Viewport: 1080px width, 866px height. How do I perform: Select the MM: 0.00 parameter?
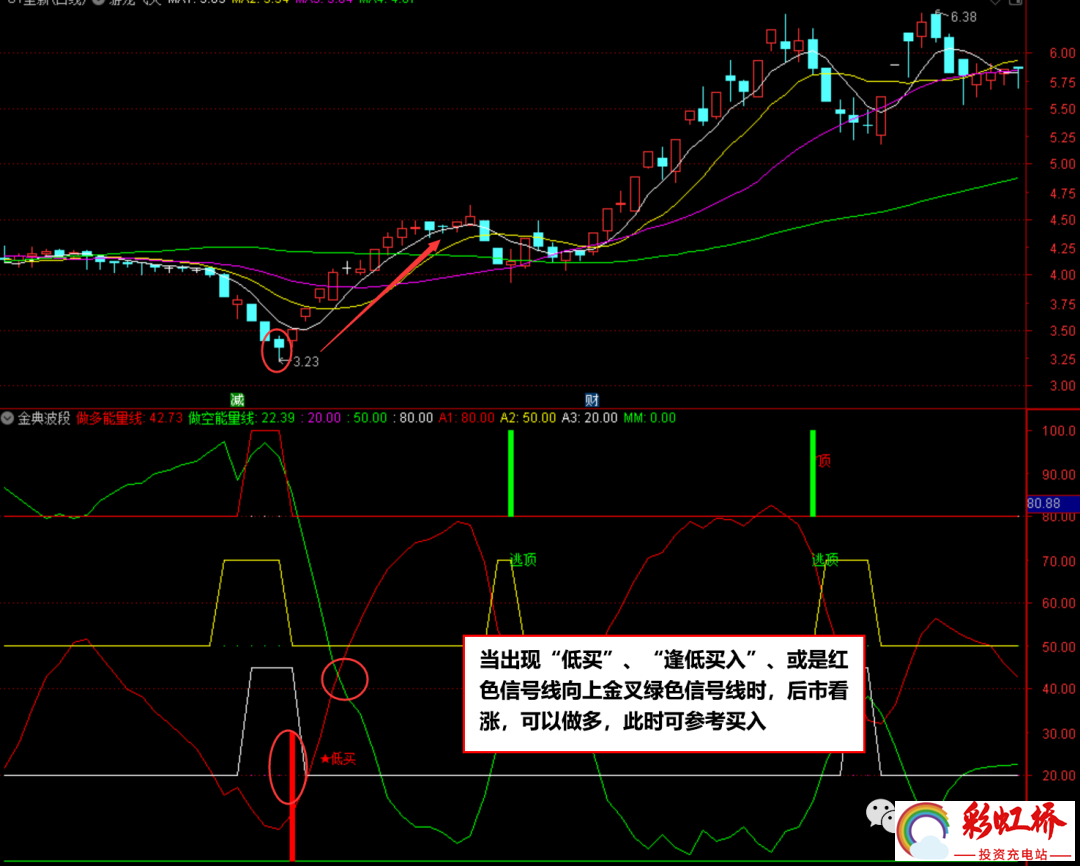pos(650,418)
